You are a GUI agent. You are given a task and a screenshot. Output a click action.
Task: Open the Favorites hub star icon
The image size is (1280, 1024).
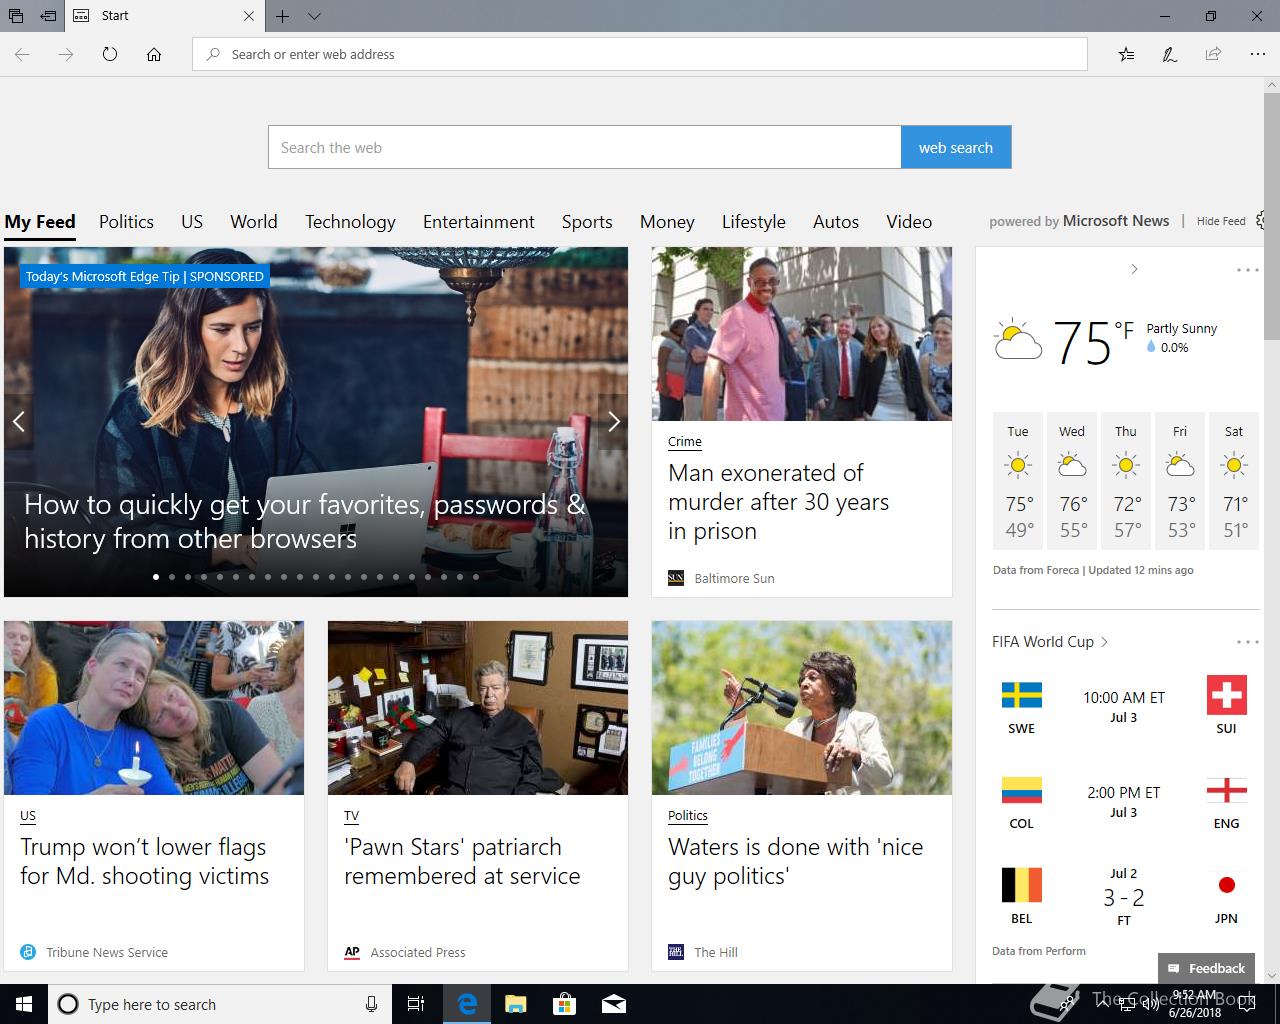tap(1126, 54)
